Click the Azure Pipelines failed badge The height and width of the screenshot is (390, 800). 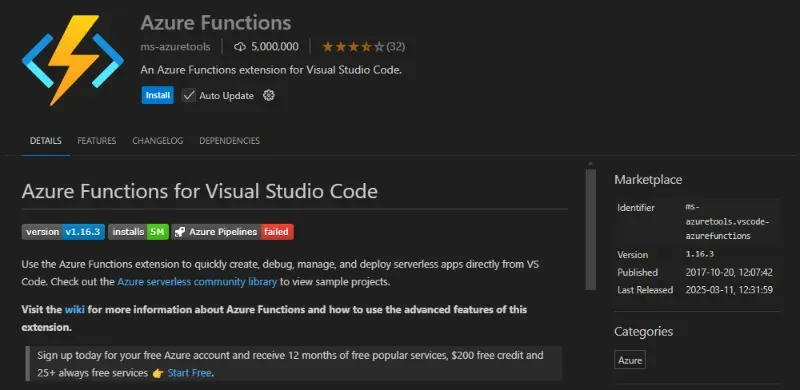click(x=233, y=232)
